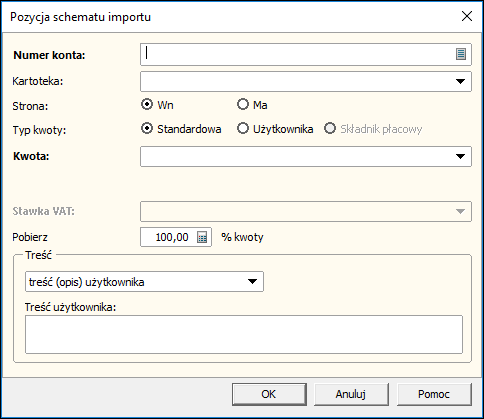
Task: Open Pomoc help button
Action: tap(434, 394)
